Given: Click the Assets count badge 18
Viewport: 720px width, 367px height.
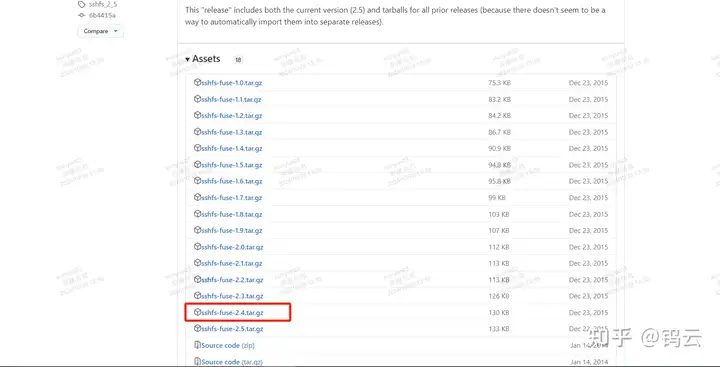Looking at the screenshot, I should coord(238,60).
